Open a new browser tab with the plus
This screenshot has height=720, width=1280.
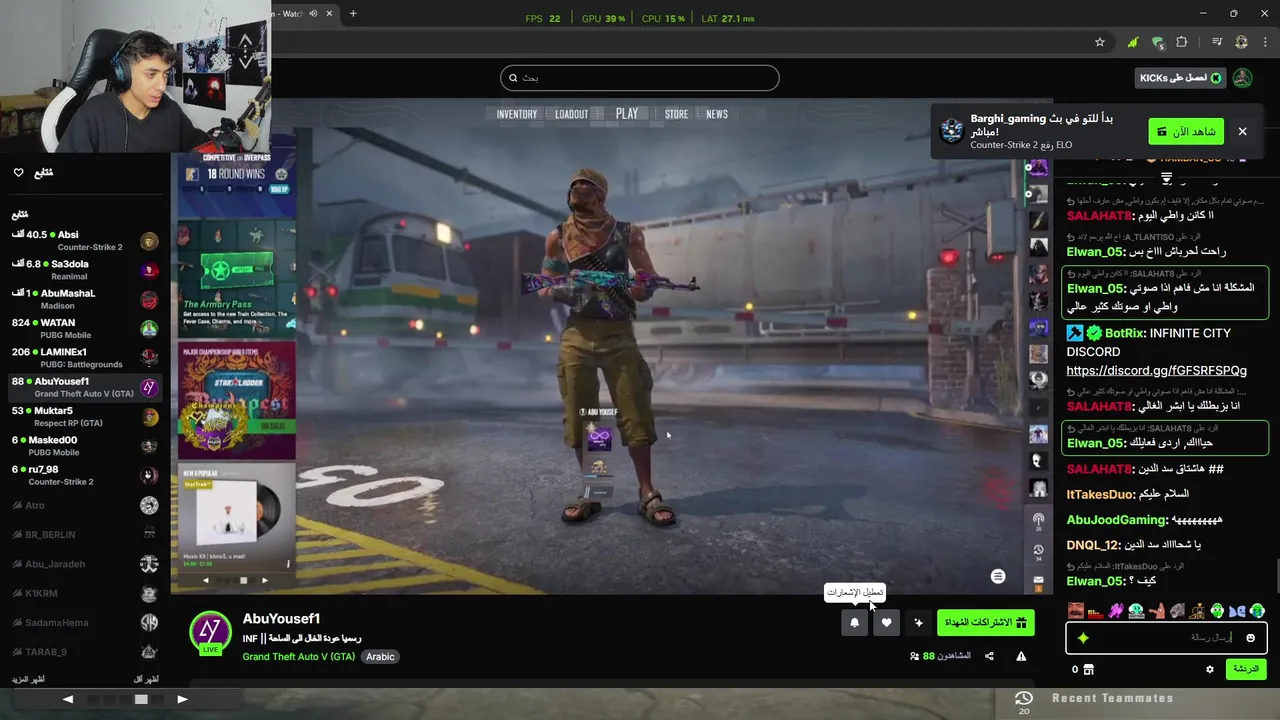point(353,13)
